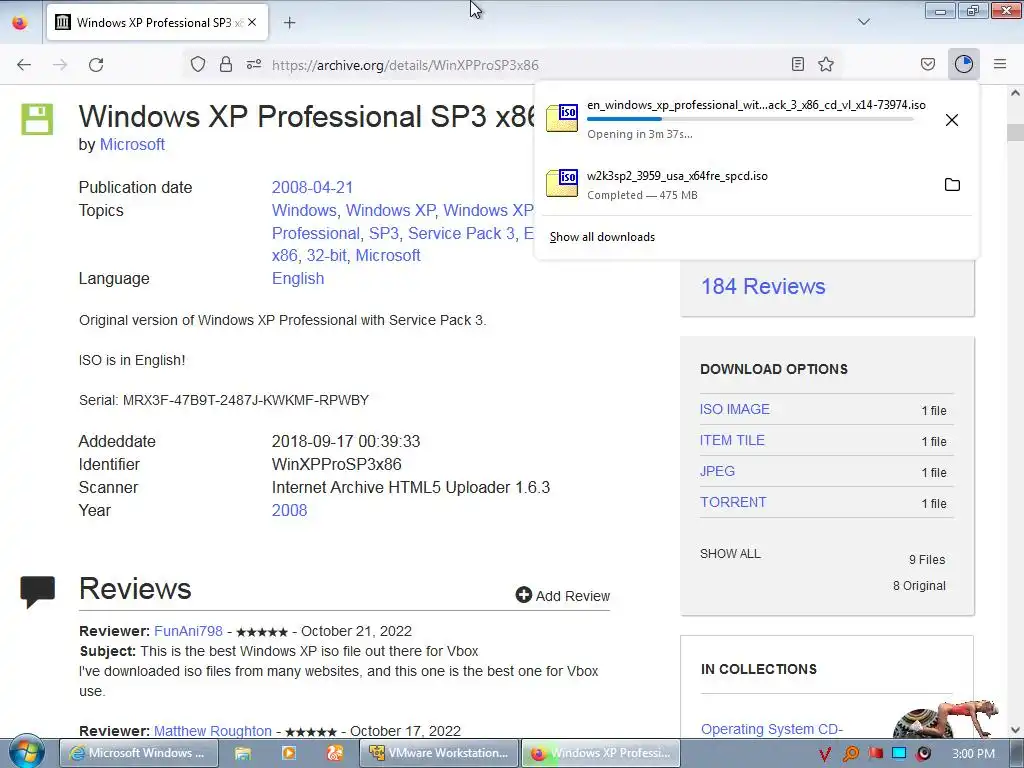Click the Serial MRX3F-47B9T product key text

point(224,400)
